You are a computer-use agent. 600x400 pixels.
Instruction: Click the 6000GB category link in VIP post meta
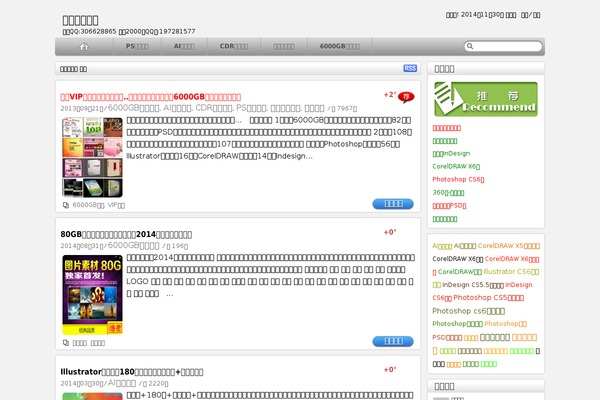coord(133,108)
